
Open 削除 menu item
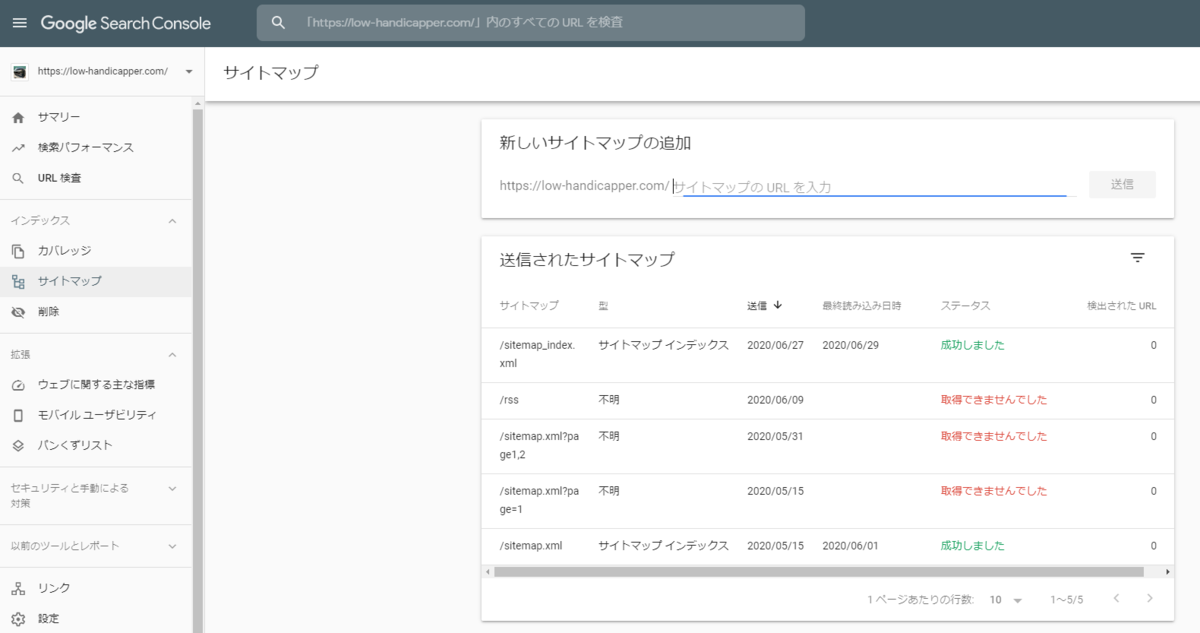point(96,312)
